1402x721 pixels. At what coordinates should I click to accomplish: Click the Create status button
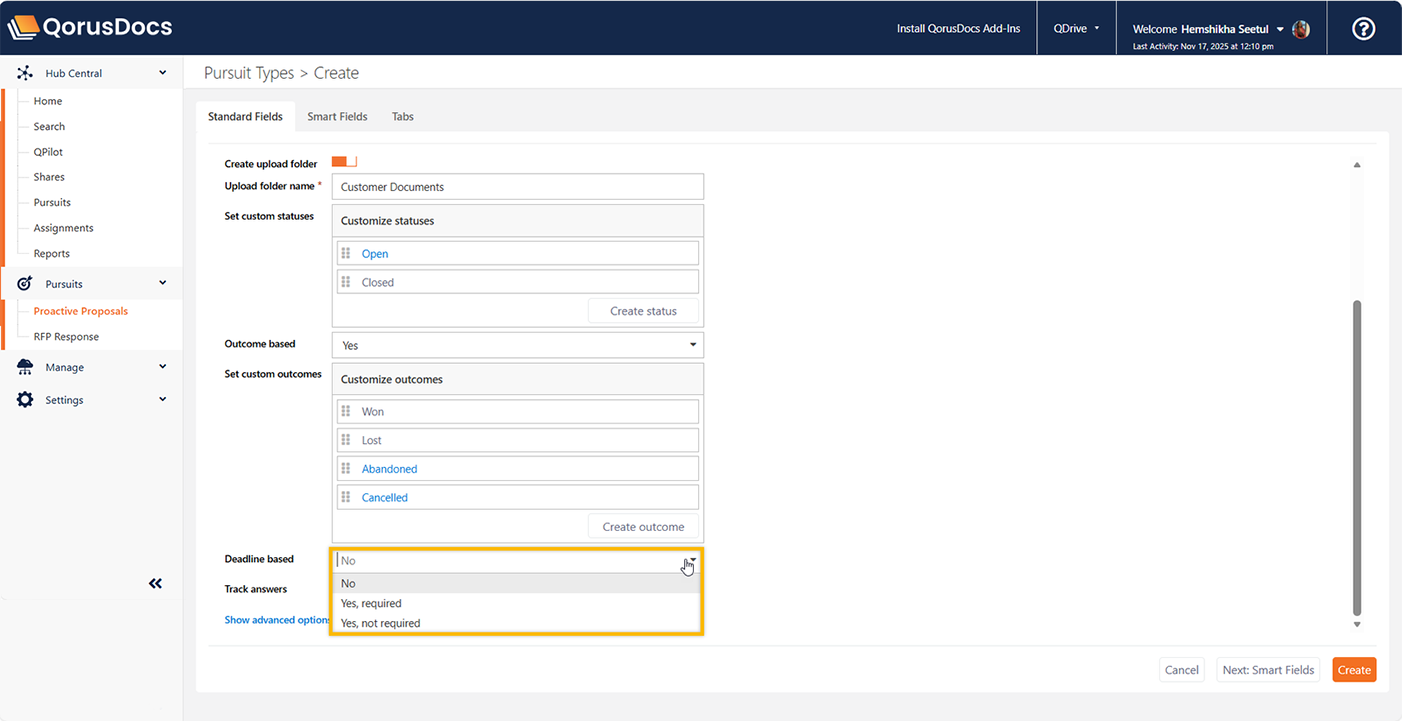coord(643,311)
